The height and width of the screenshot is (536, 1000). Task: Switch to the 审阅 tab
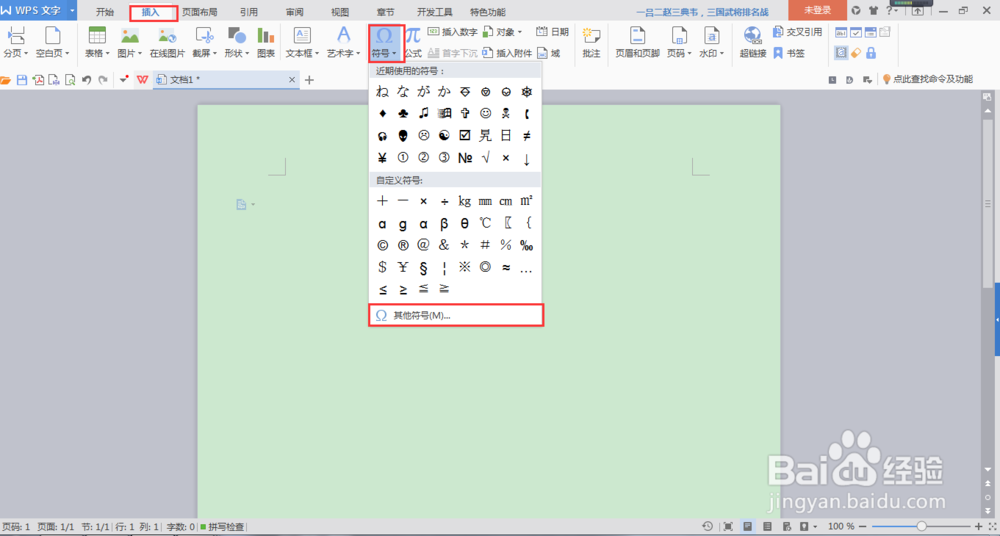(x=295, y=11)
